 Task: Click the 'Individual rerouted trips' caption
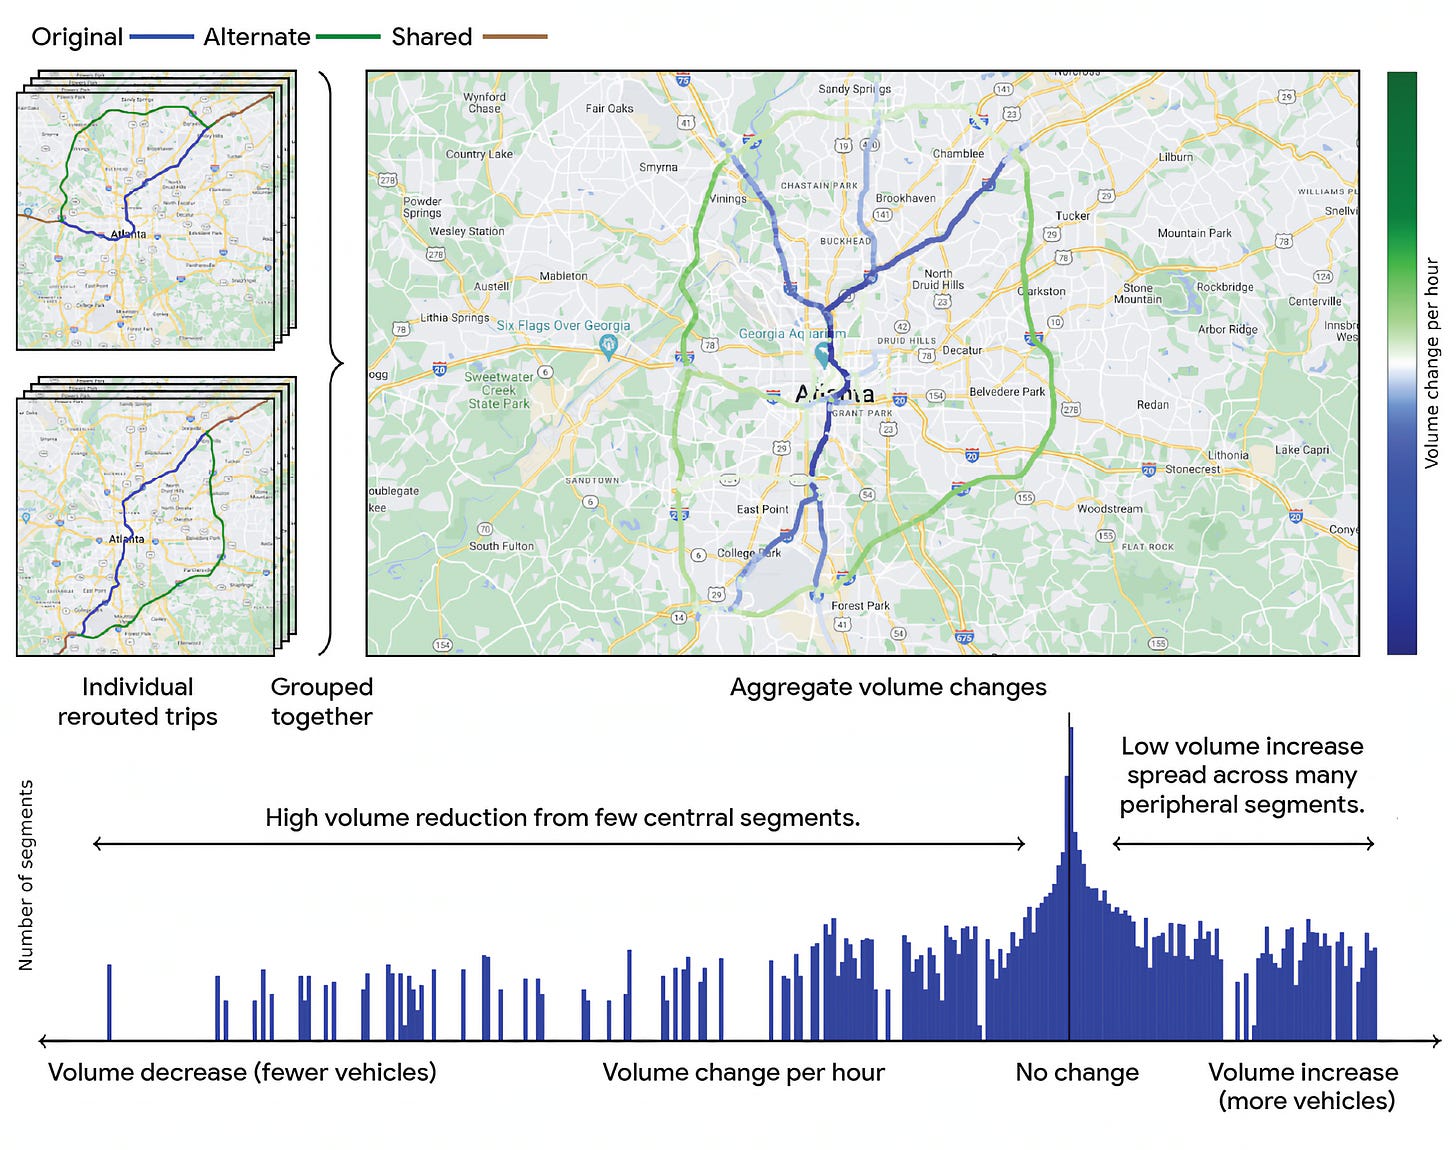pos(137,702)
